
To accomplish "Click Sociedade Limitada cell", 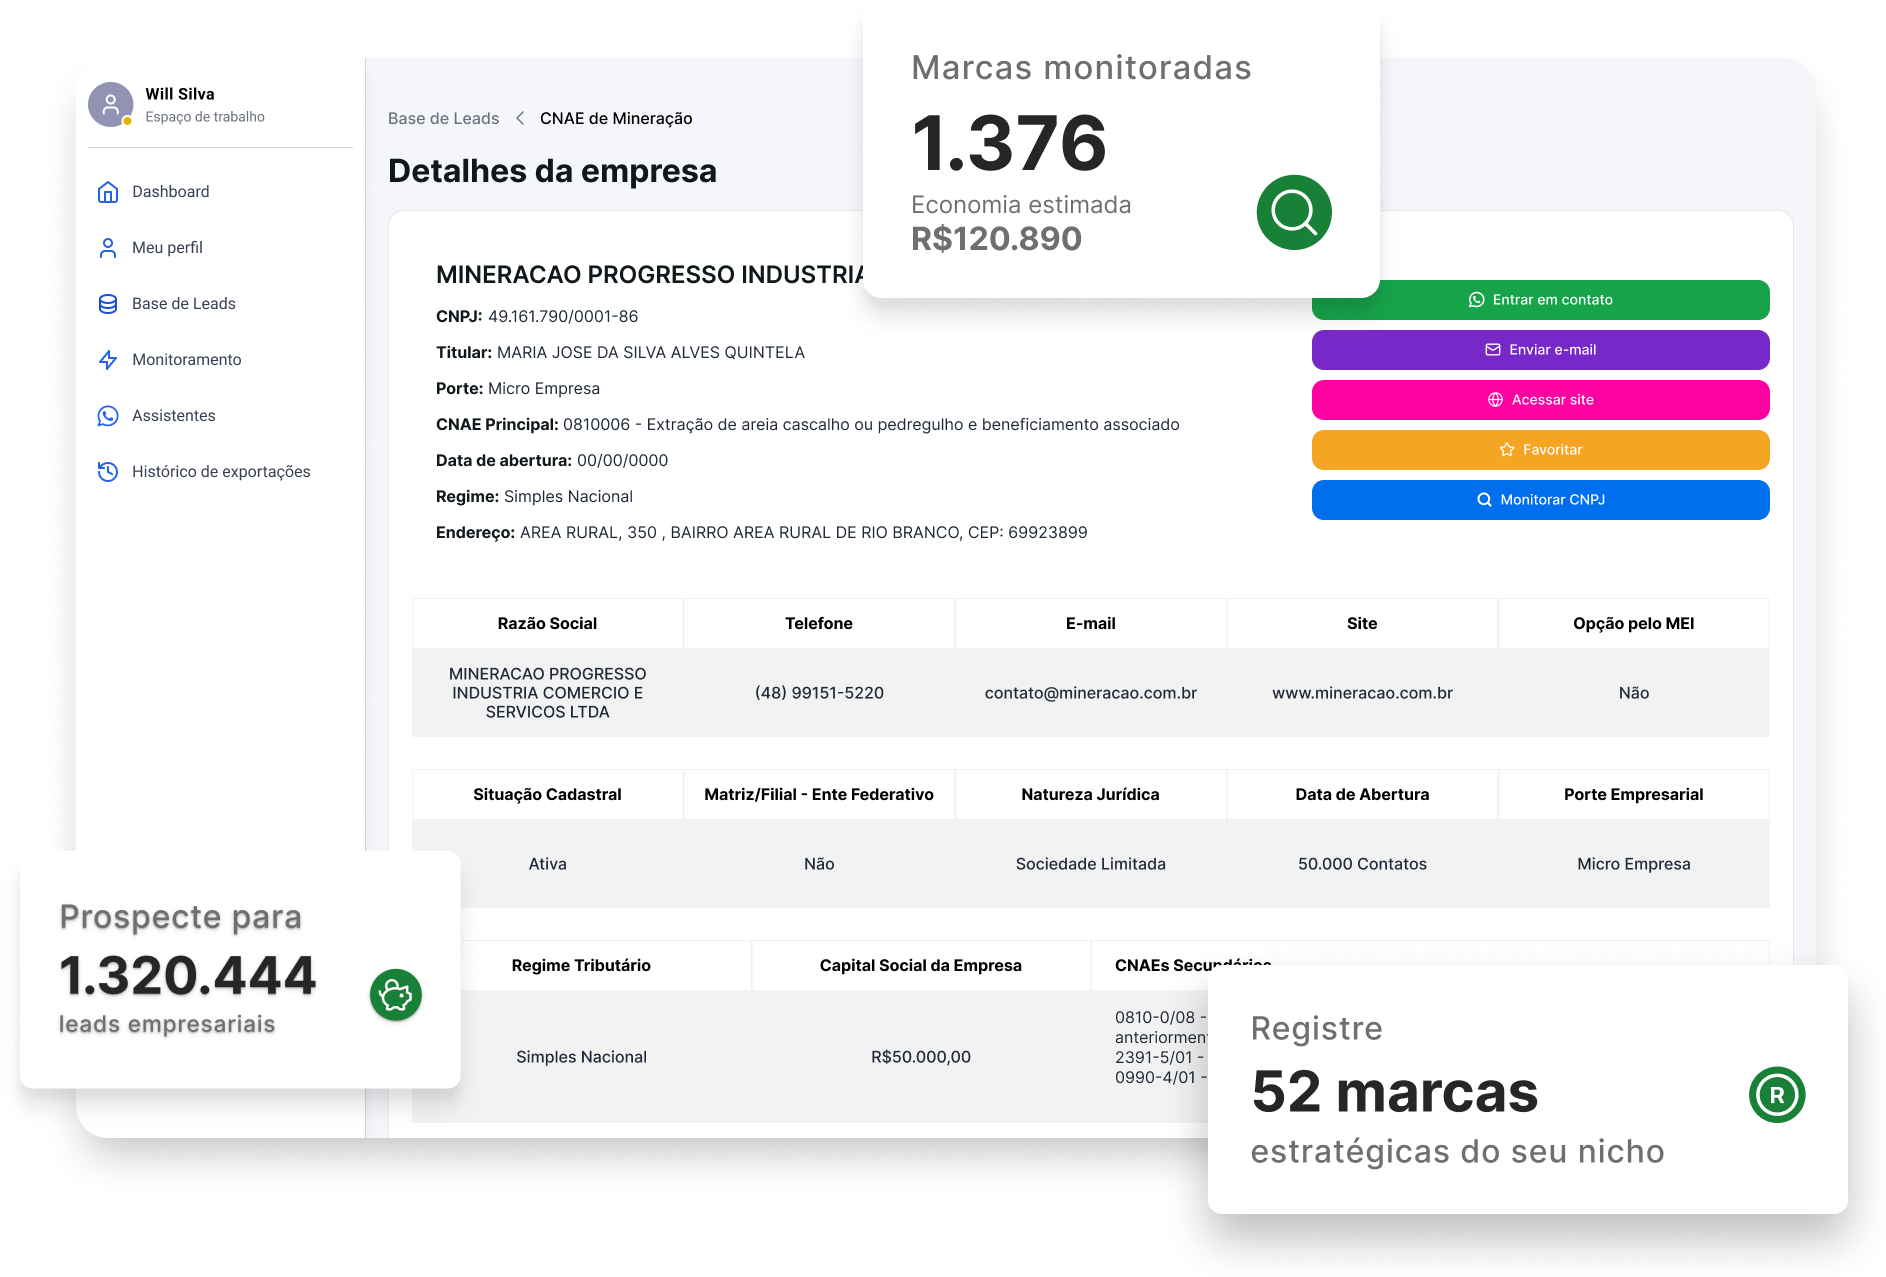I will (1090, 864).
